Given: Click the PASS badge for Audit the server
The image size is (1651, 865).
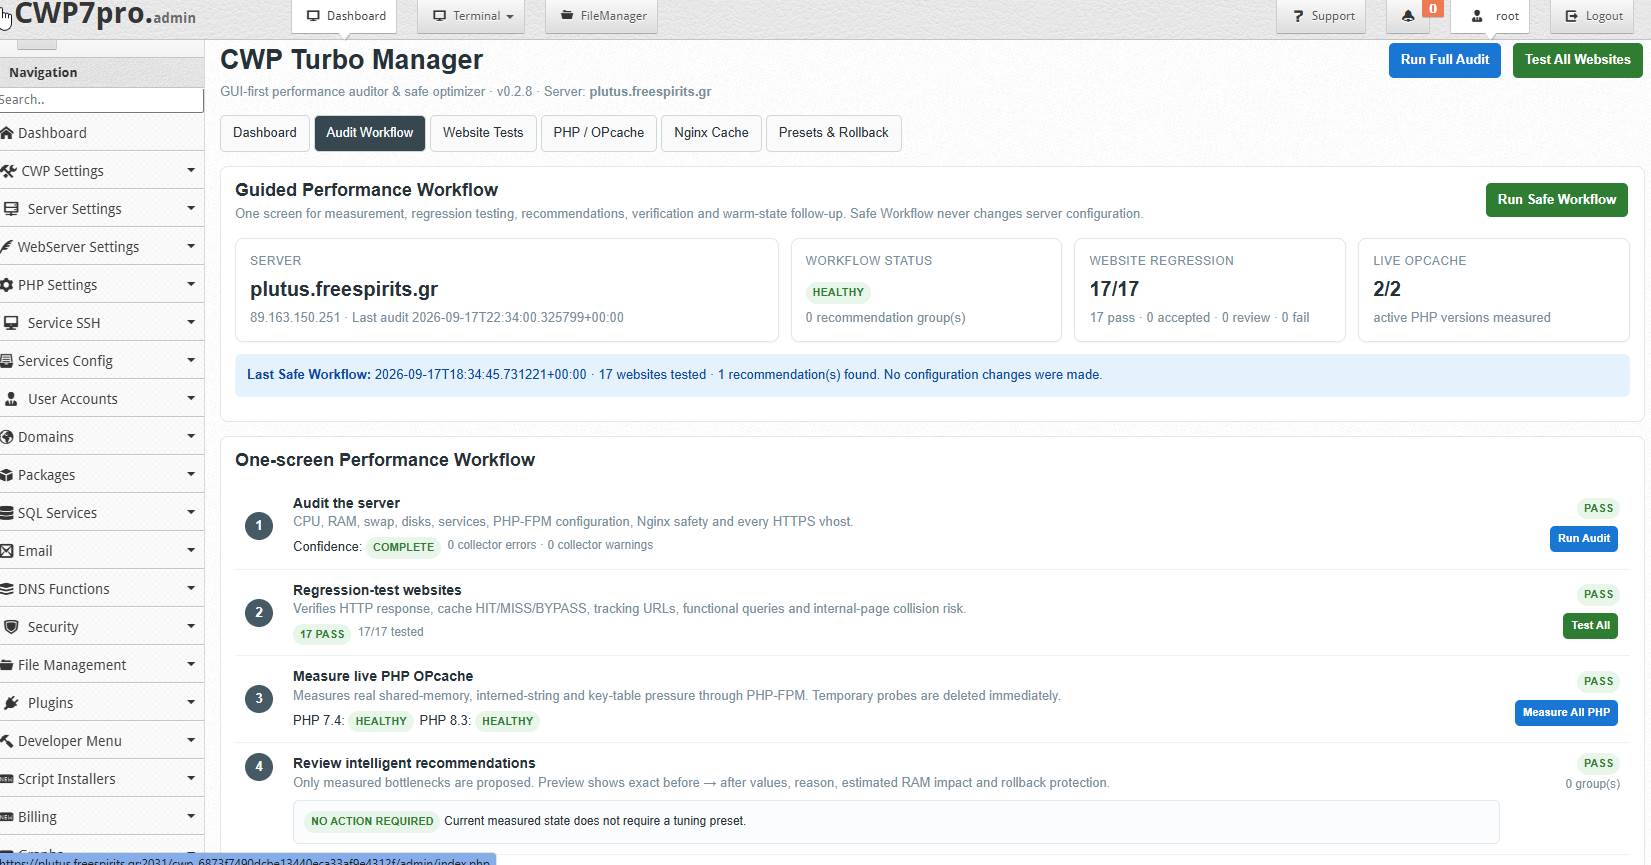Looking at the screenshot, I should point(1598,509).
